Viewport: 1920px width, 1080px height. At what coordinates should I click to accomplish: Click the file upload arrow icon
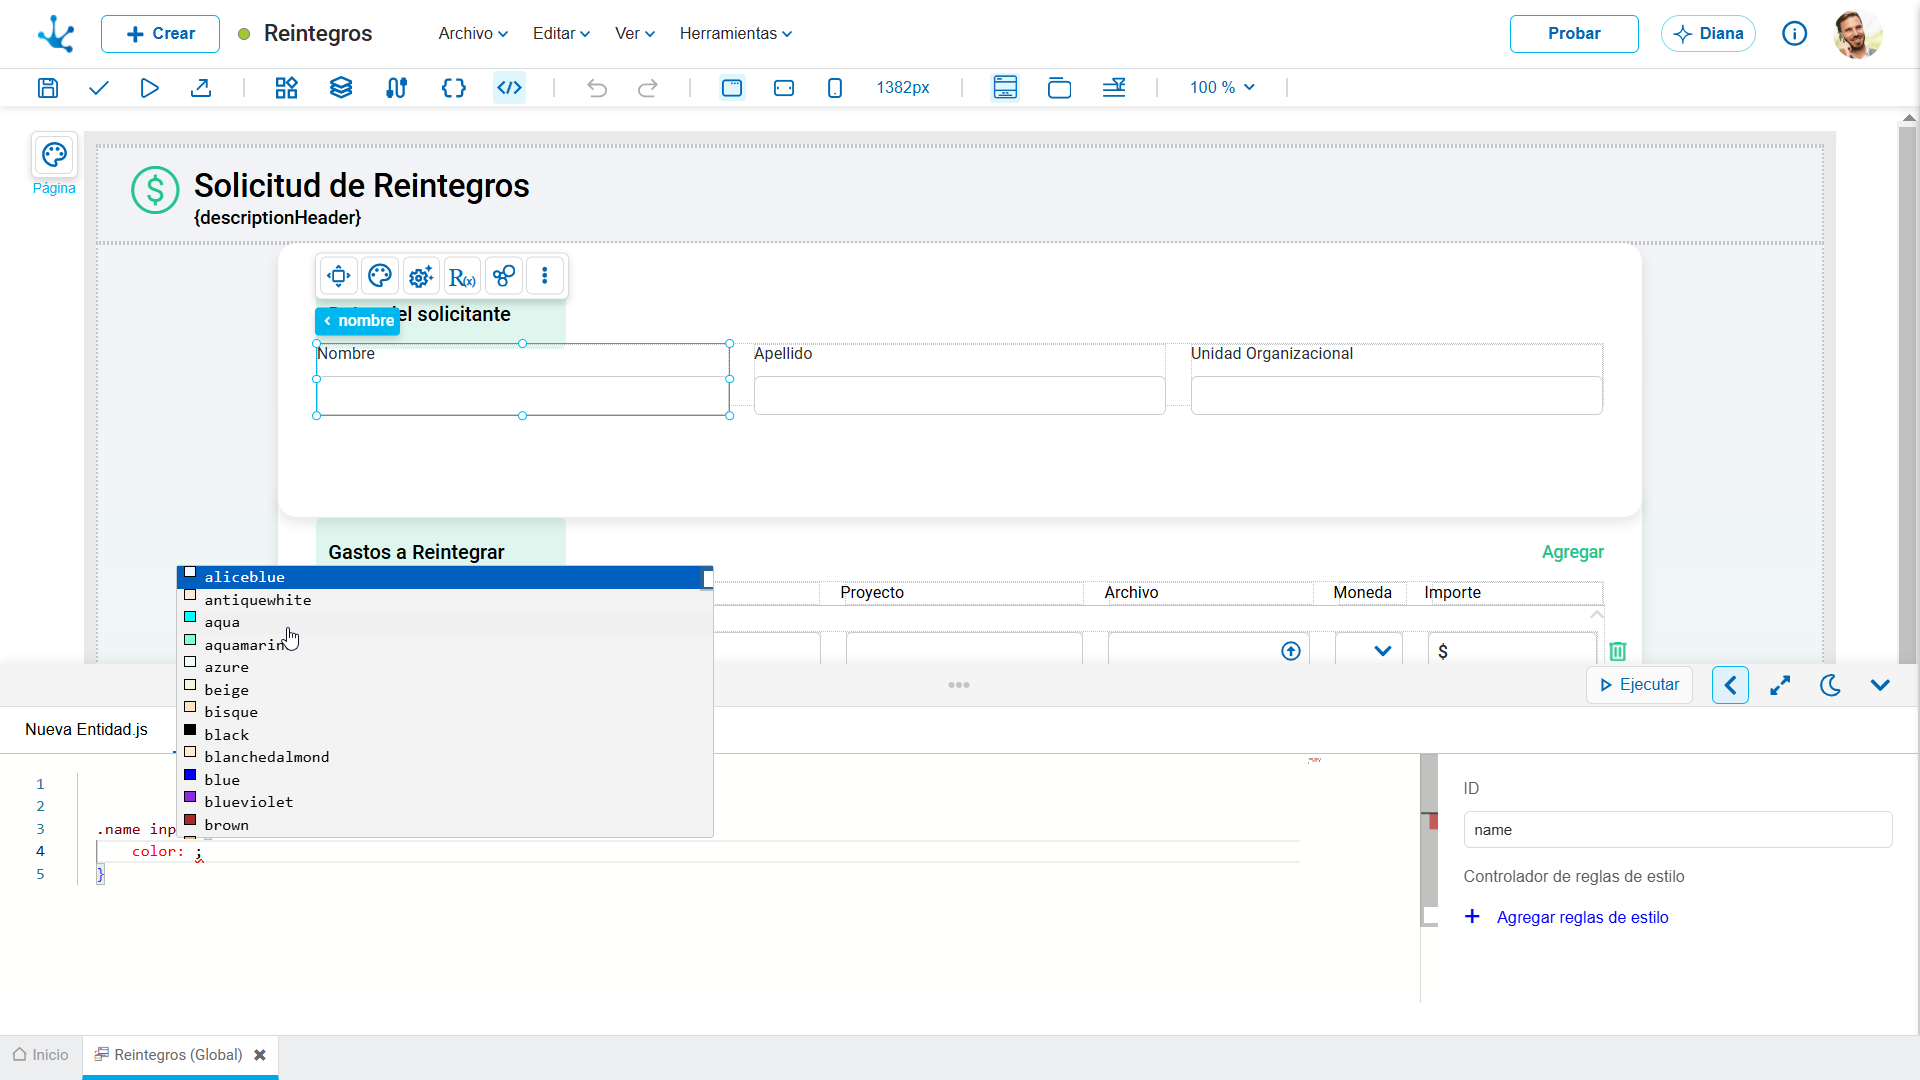[1291, 651]
